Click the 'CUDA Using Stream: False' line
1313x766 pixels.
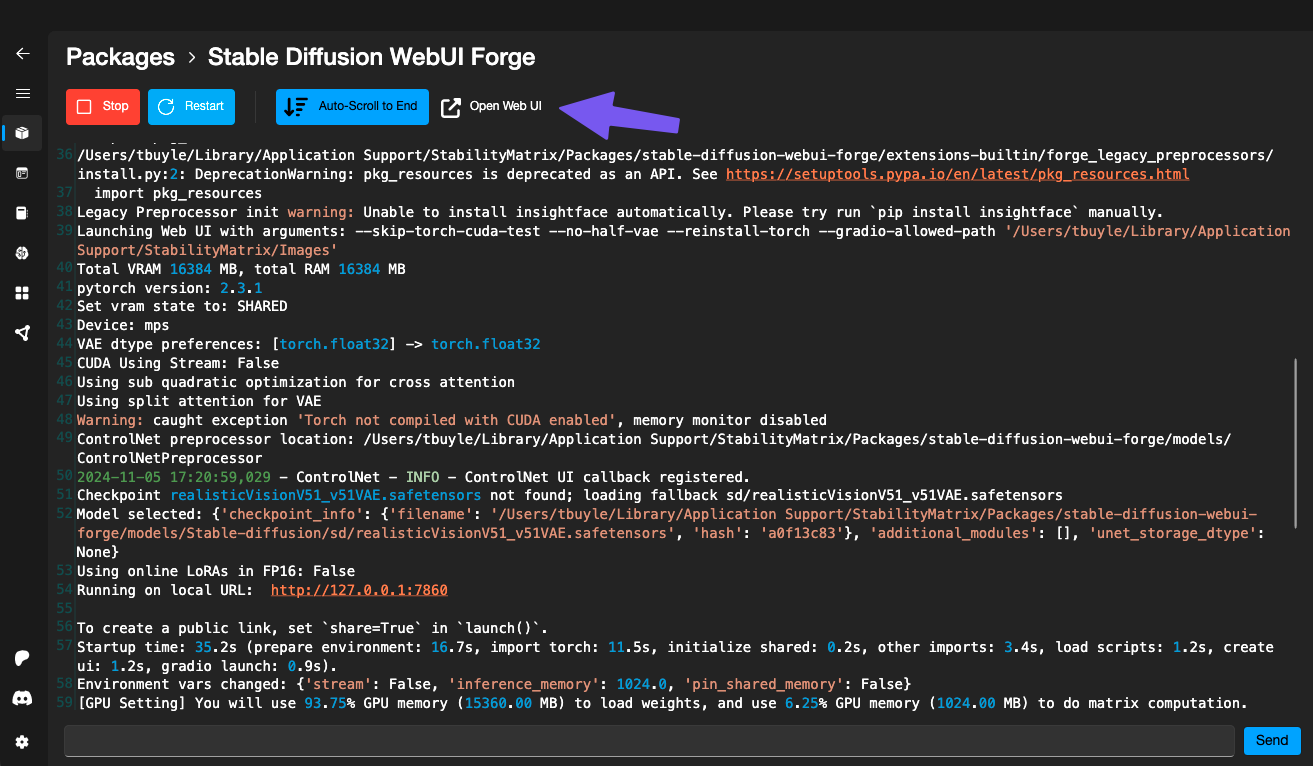[178, 363]
